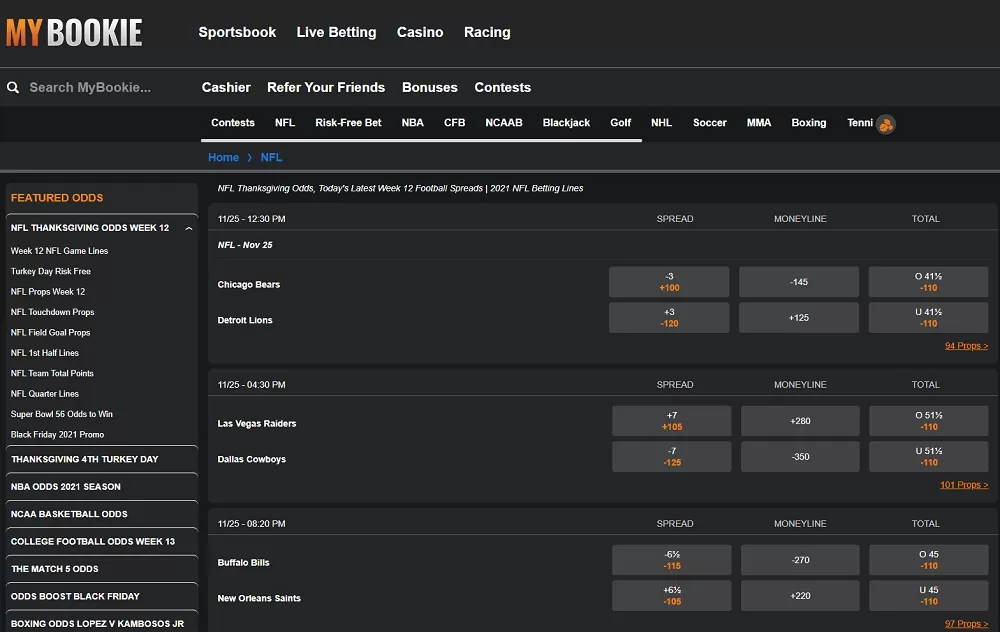Go to Live Betting
Viewport: 1000px width, 632px height.
336,32
